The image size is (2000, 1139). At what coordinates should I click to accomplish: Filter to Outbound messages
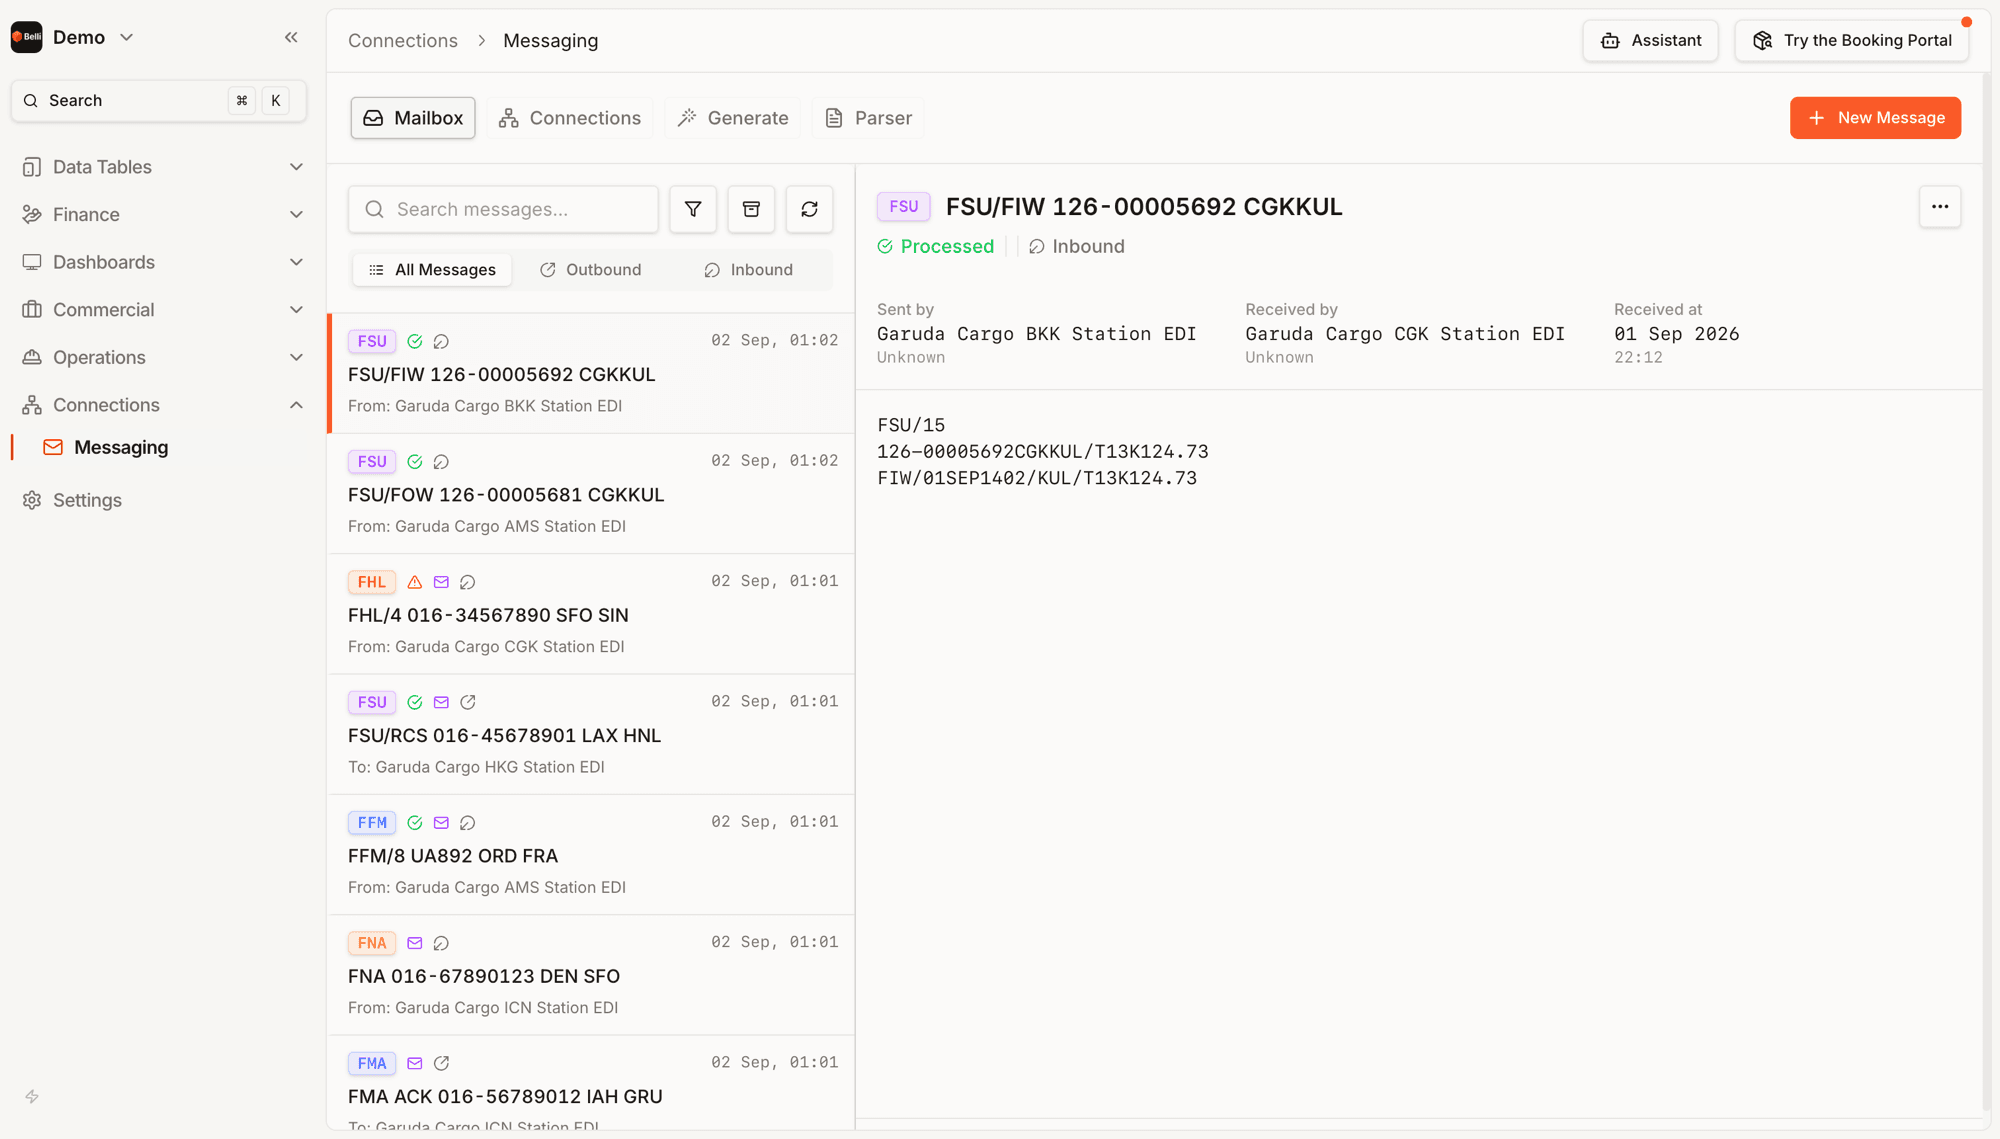pos(591,270)
